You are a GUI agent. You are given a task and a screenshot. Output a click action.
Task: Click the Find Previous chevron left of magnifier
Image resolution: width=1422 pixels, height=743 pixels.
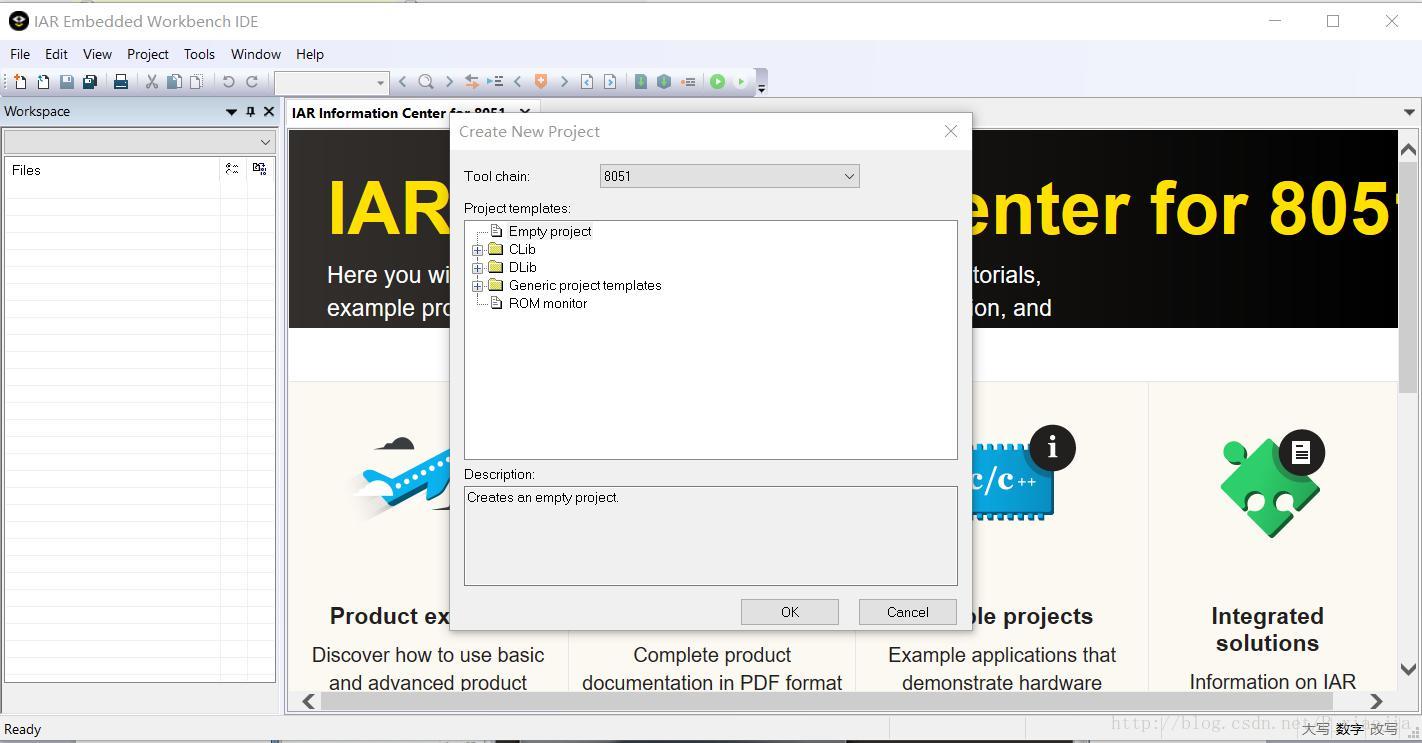click(403, 82)
